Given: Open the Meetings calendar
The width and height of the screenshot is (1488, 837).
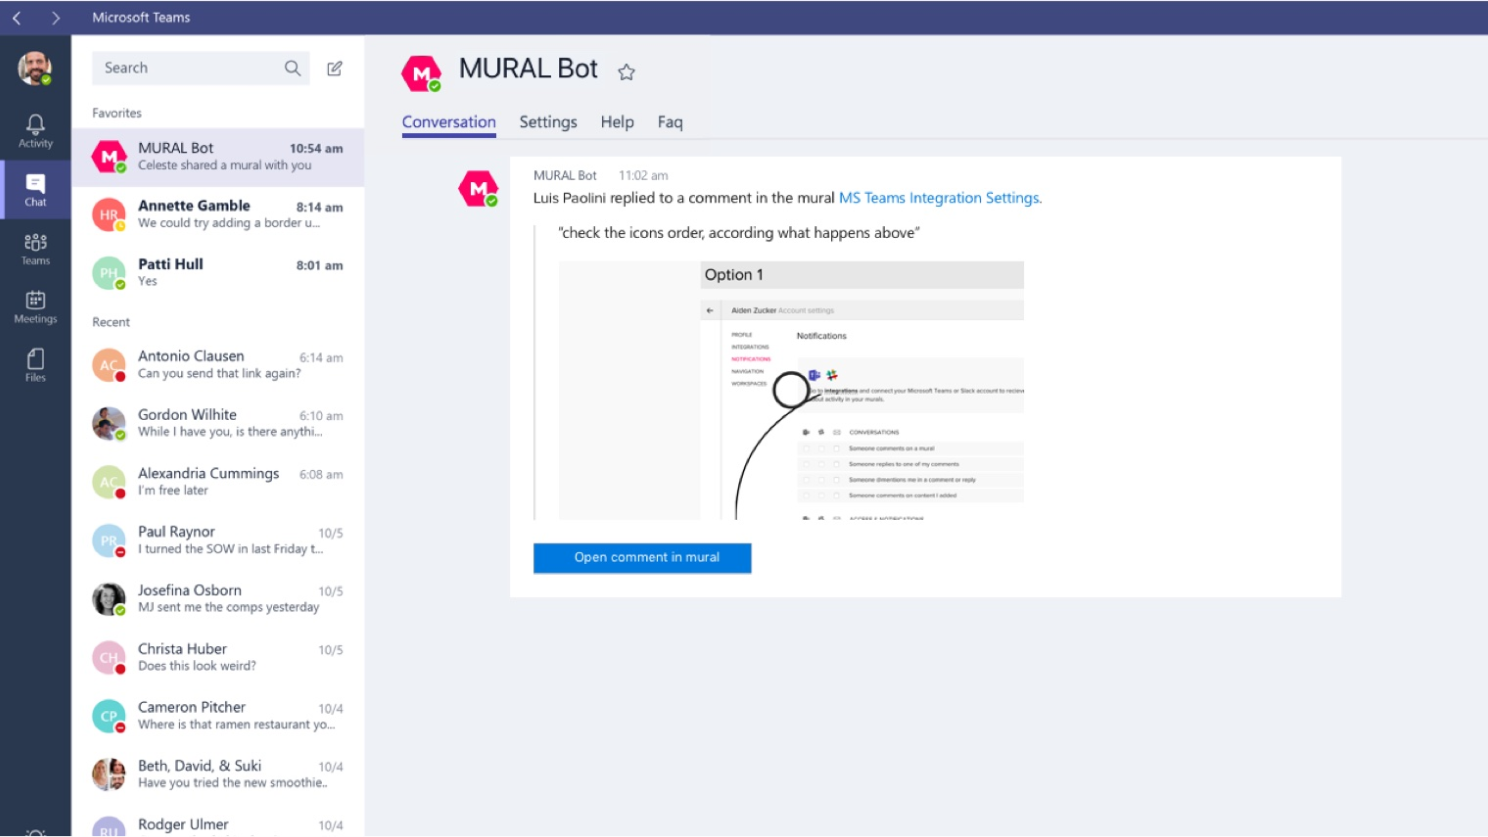Looking at the screenshot, I should (x=35, y=307).
